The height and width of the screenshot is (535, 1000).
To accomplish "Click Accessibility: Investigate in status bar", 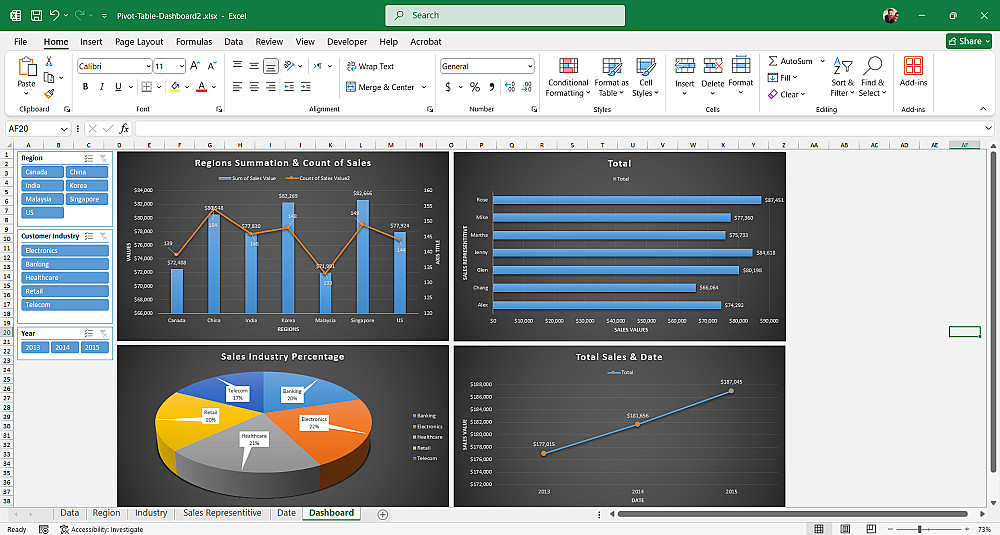I will pyautogui.click(x=101, y=529).
